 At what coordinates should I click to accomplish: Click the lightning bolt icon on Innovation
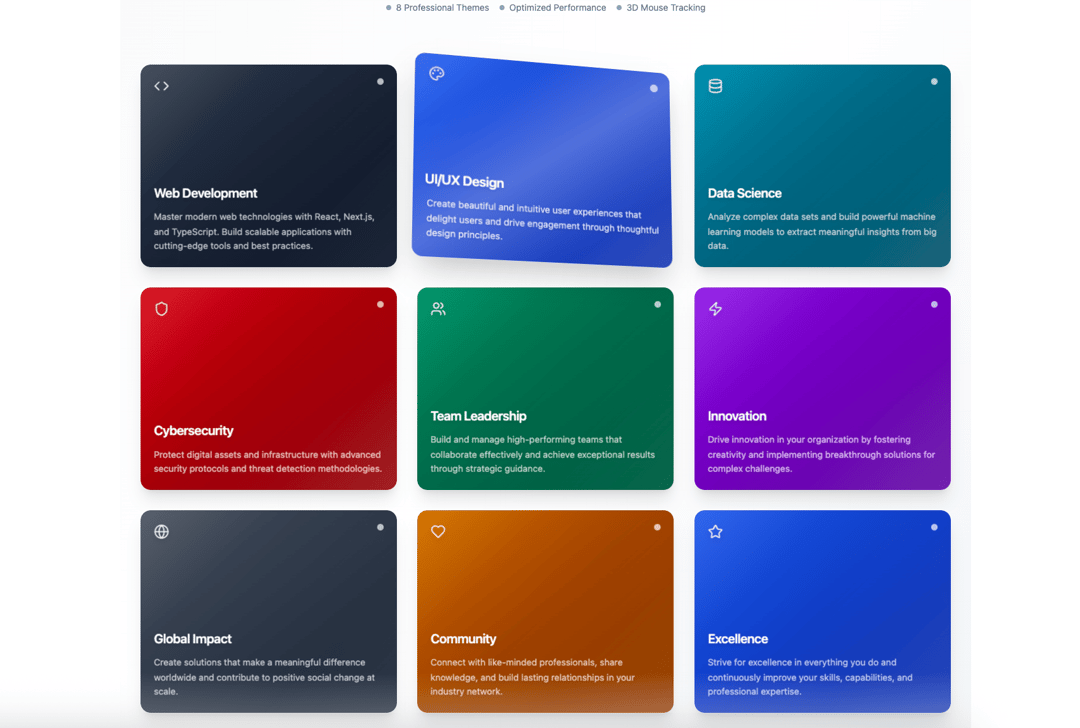point(715,309)
